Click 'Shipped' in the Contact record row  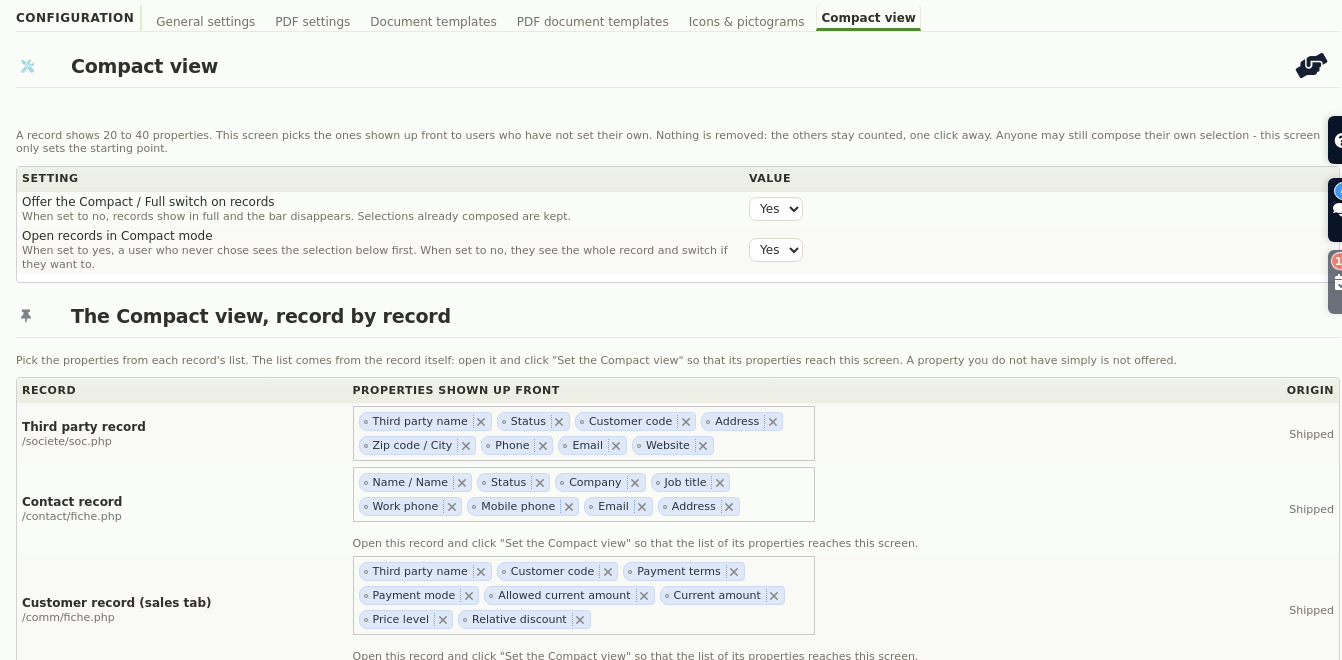click(x=1311, y=509)
